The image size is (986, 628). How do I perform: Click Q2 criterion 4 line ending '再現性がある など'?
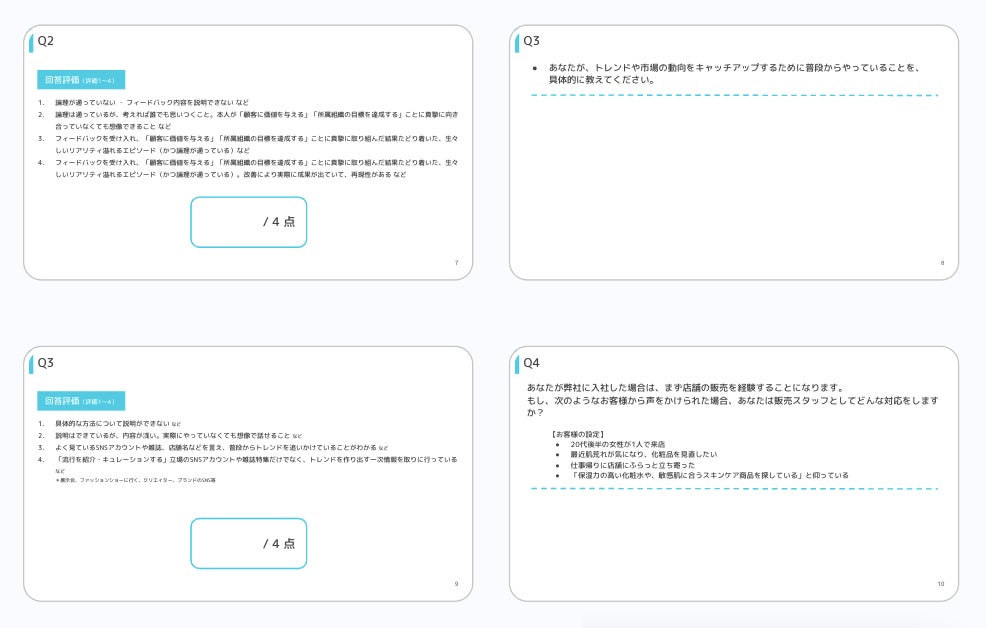point(230,175)
